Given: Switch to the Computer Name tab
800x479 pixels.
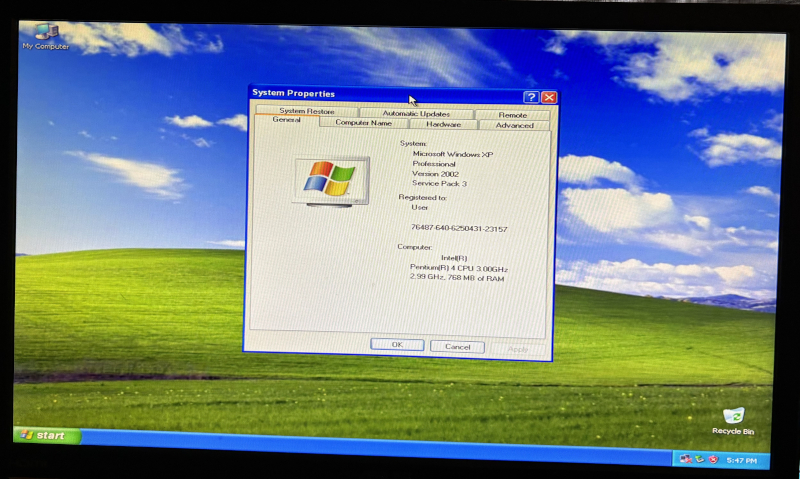Looking at the screenshot, I should coord(363,123).
